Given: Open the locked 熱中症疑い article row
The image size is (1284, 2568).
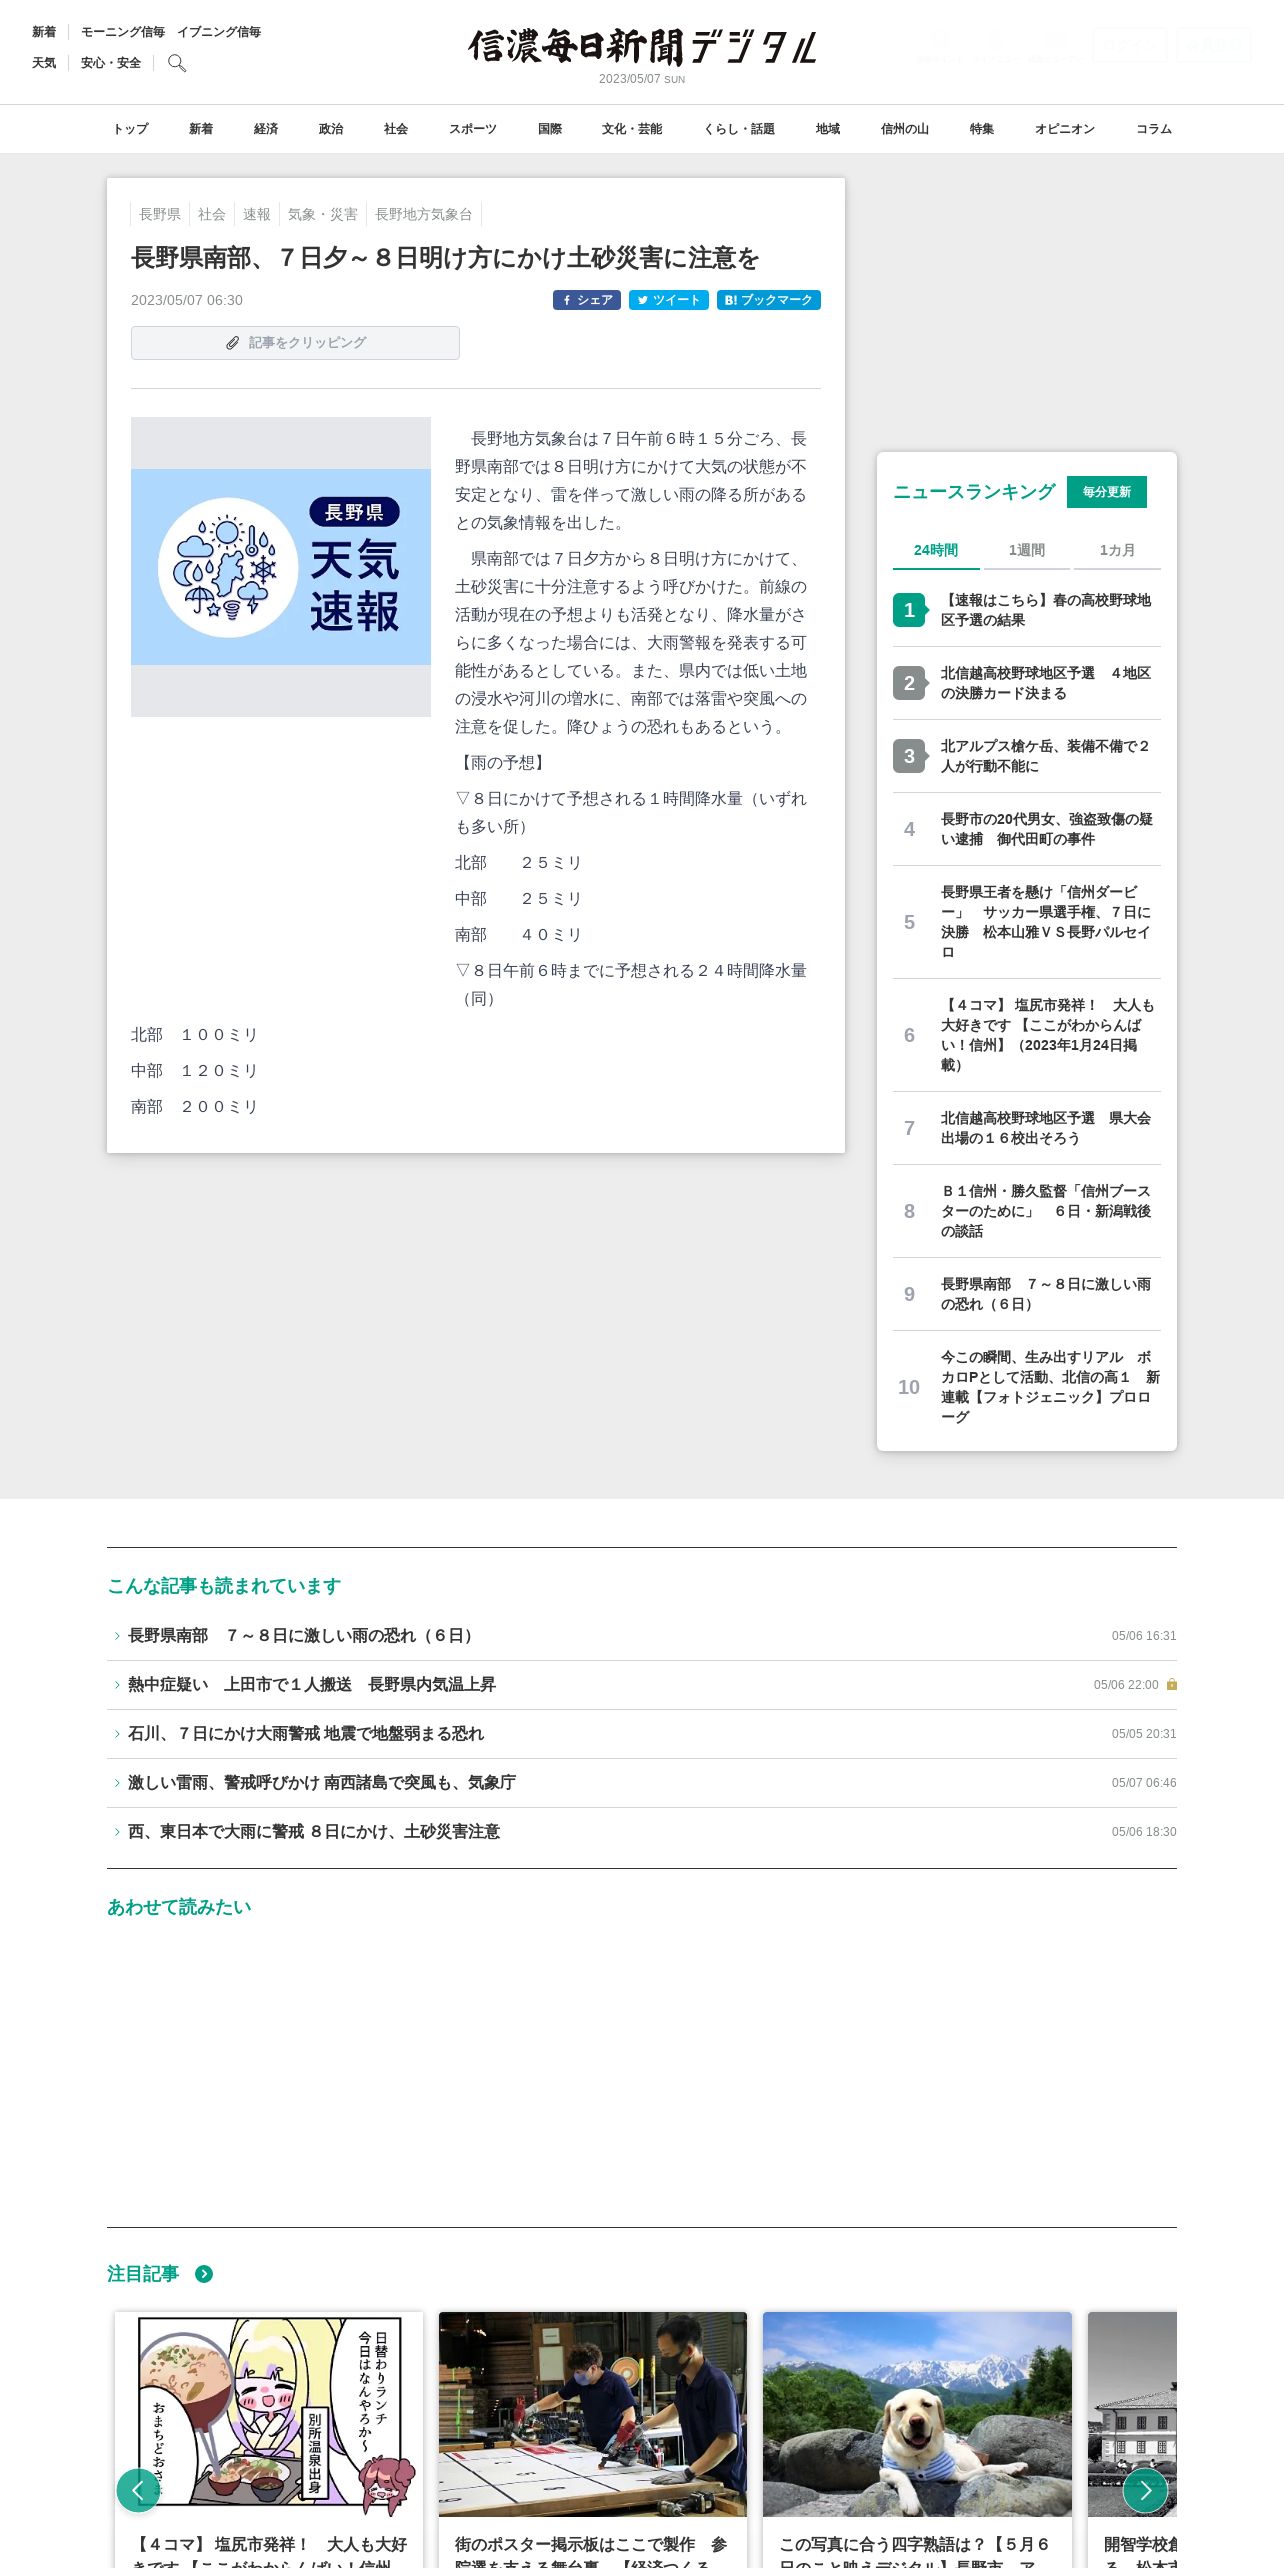Looking at the screenshot, I should [x=642, y=1685].
